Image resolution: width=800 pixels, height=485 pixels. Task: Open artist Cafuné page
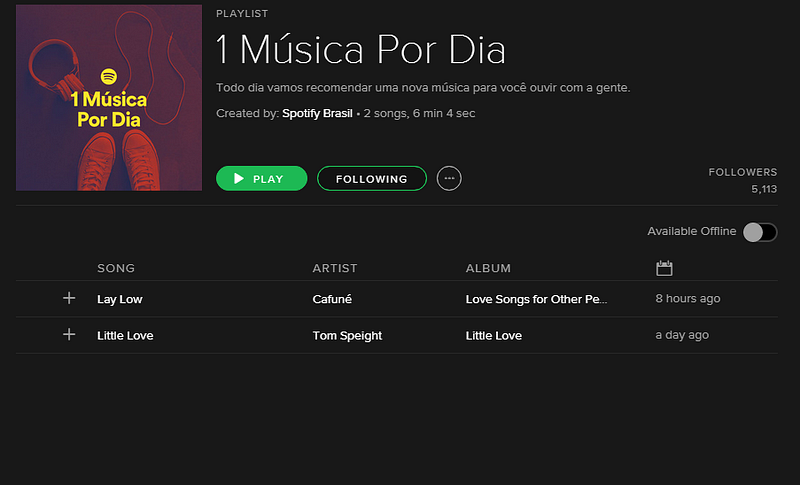tap(332, 299)
